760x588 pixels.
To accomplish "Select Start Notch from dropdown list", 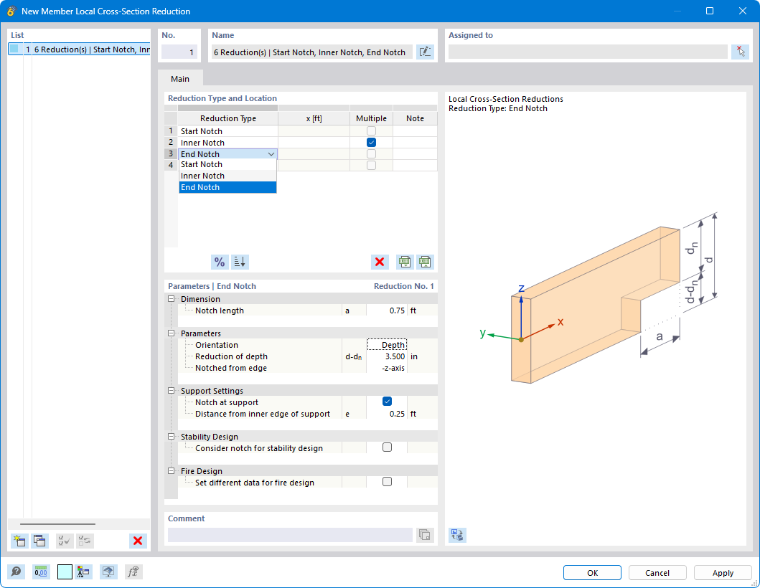I will point(227,164).
